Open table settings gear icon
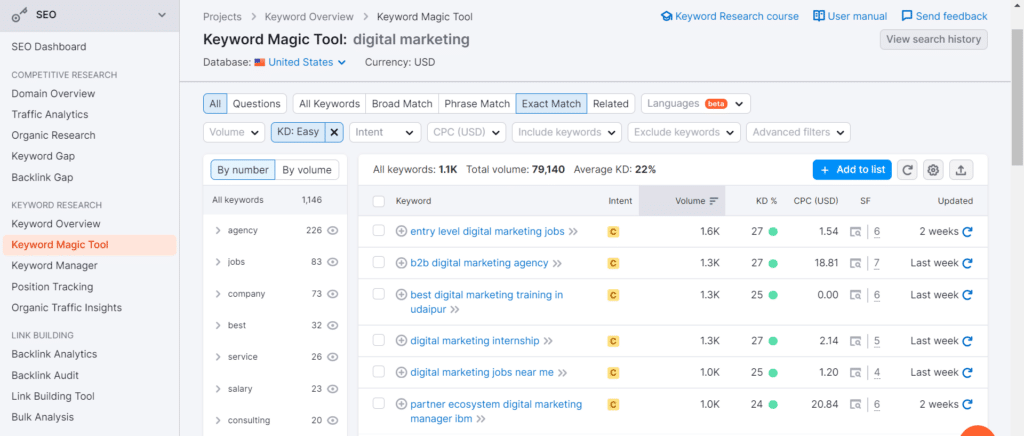This screenshot has height=436, width=1024. 934,170
